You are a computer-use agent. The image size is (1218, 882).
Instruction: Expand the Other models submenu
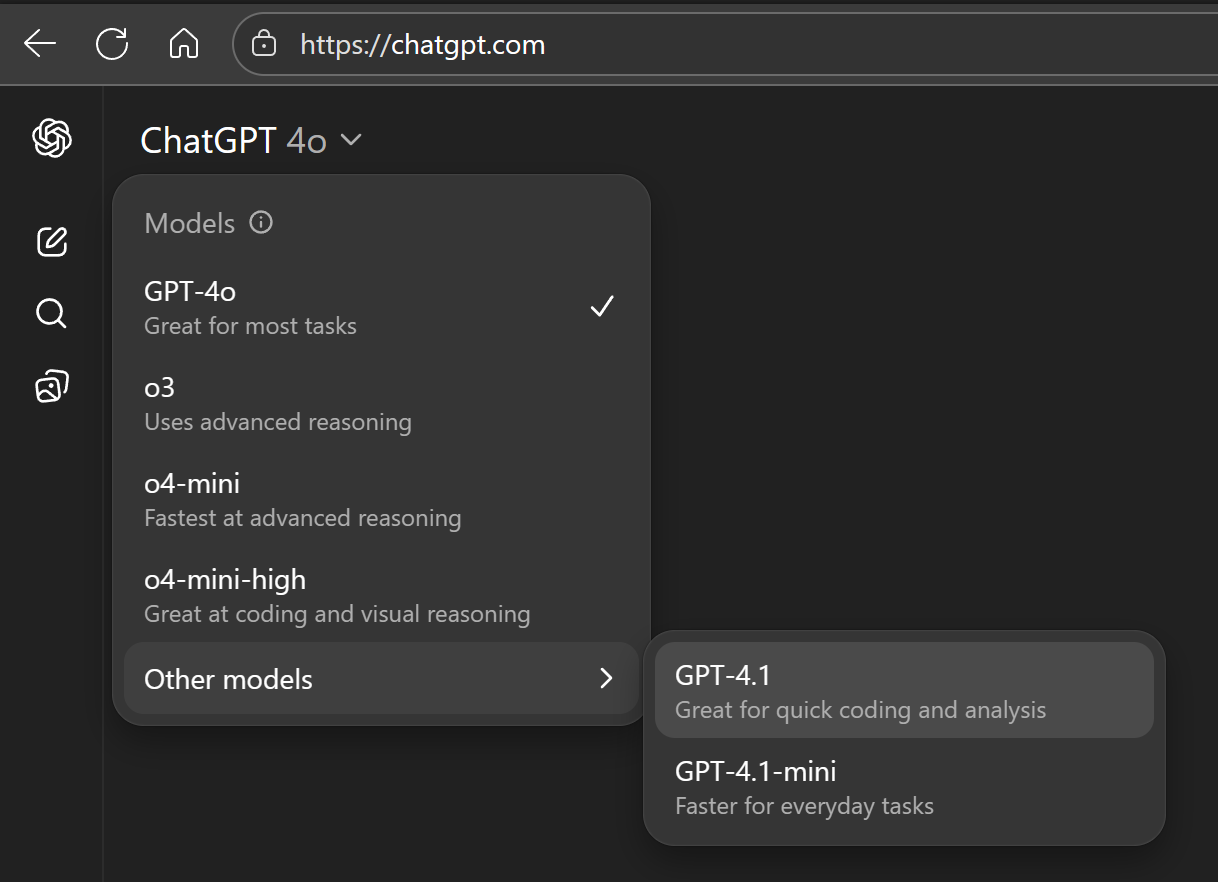click(x=381, y=679)
